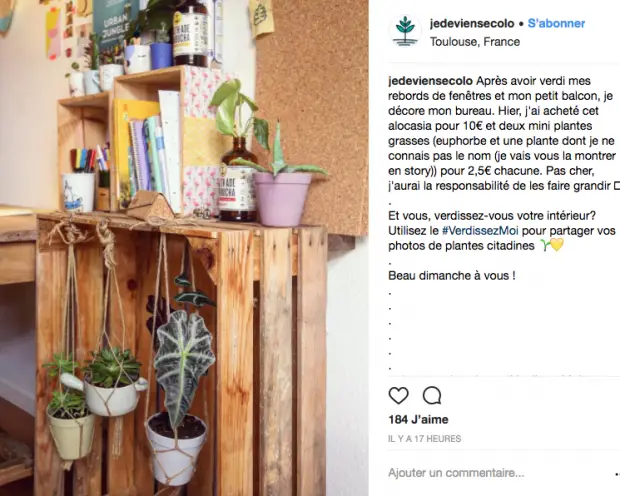This screenshot has width=620, height=496.
Task: Open the jedeviensecolo profile picture
Action: coord(404,31)
